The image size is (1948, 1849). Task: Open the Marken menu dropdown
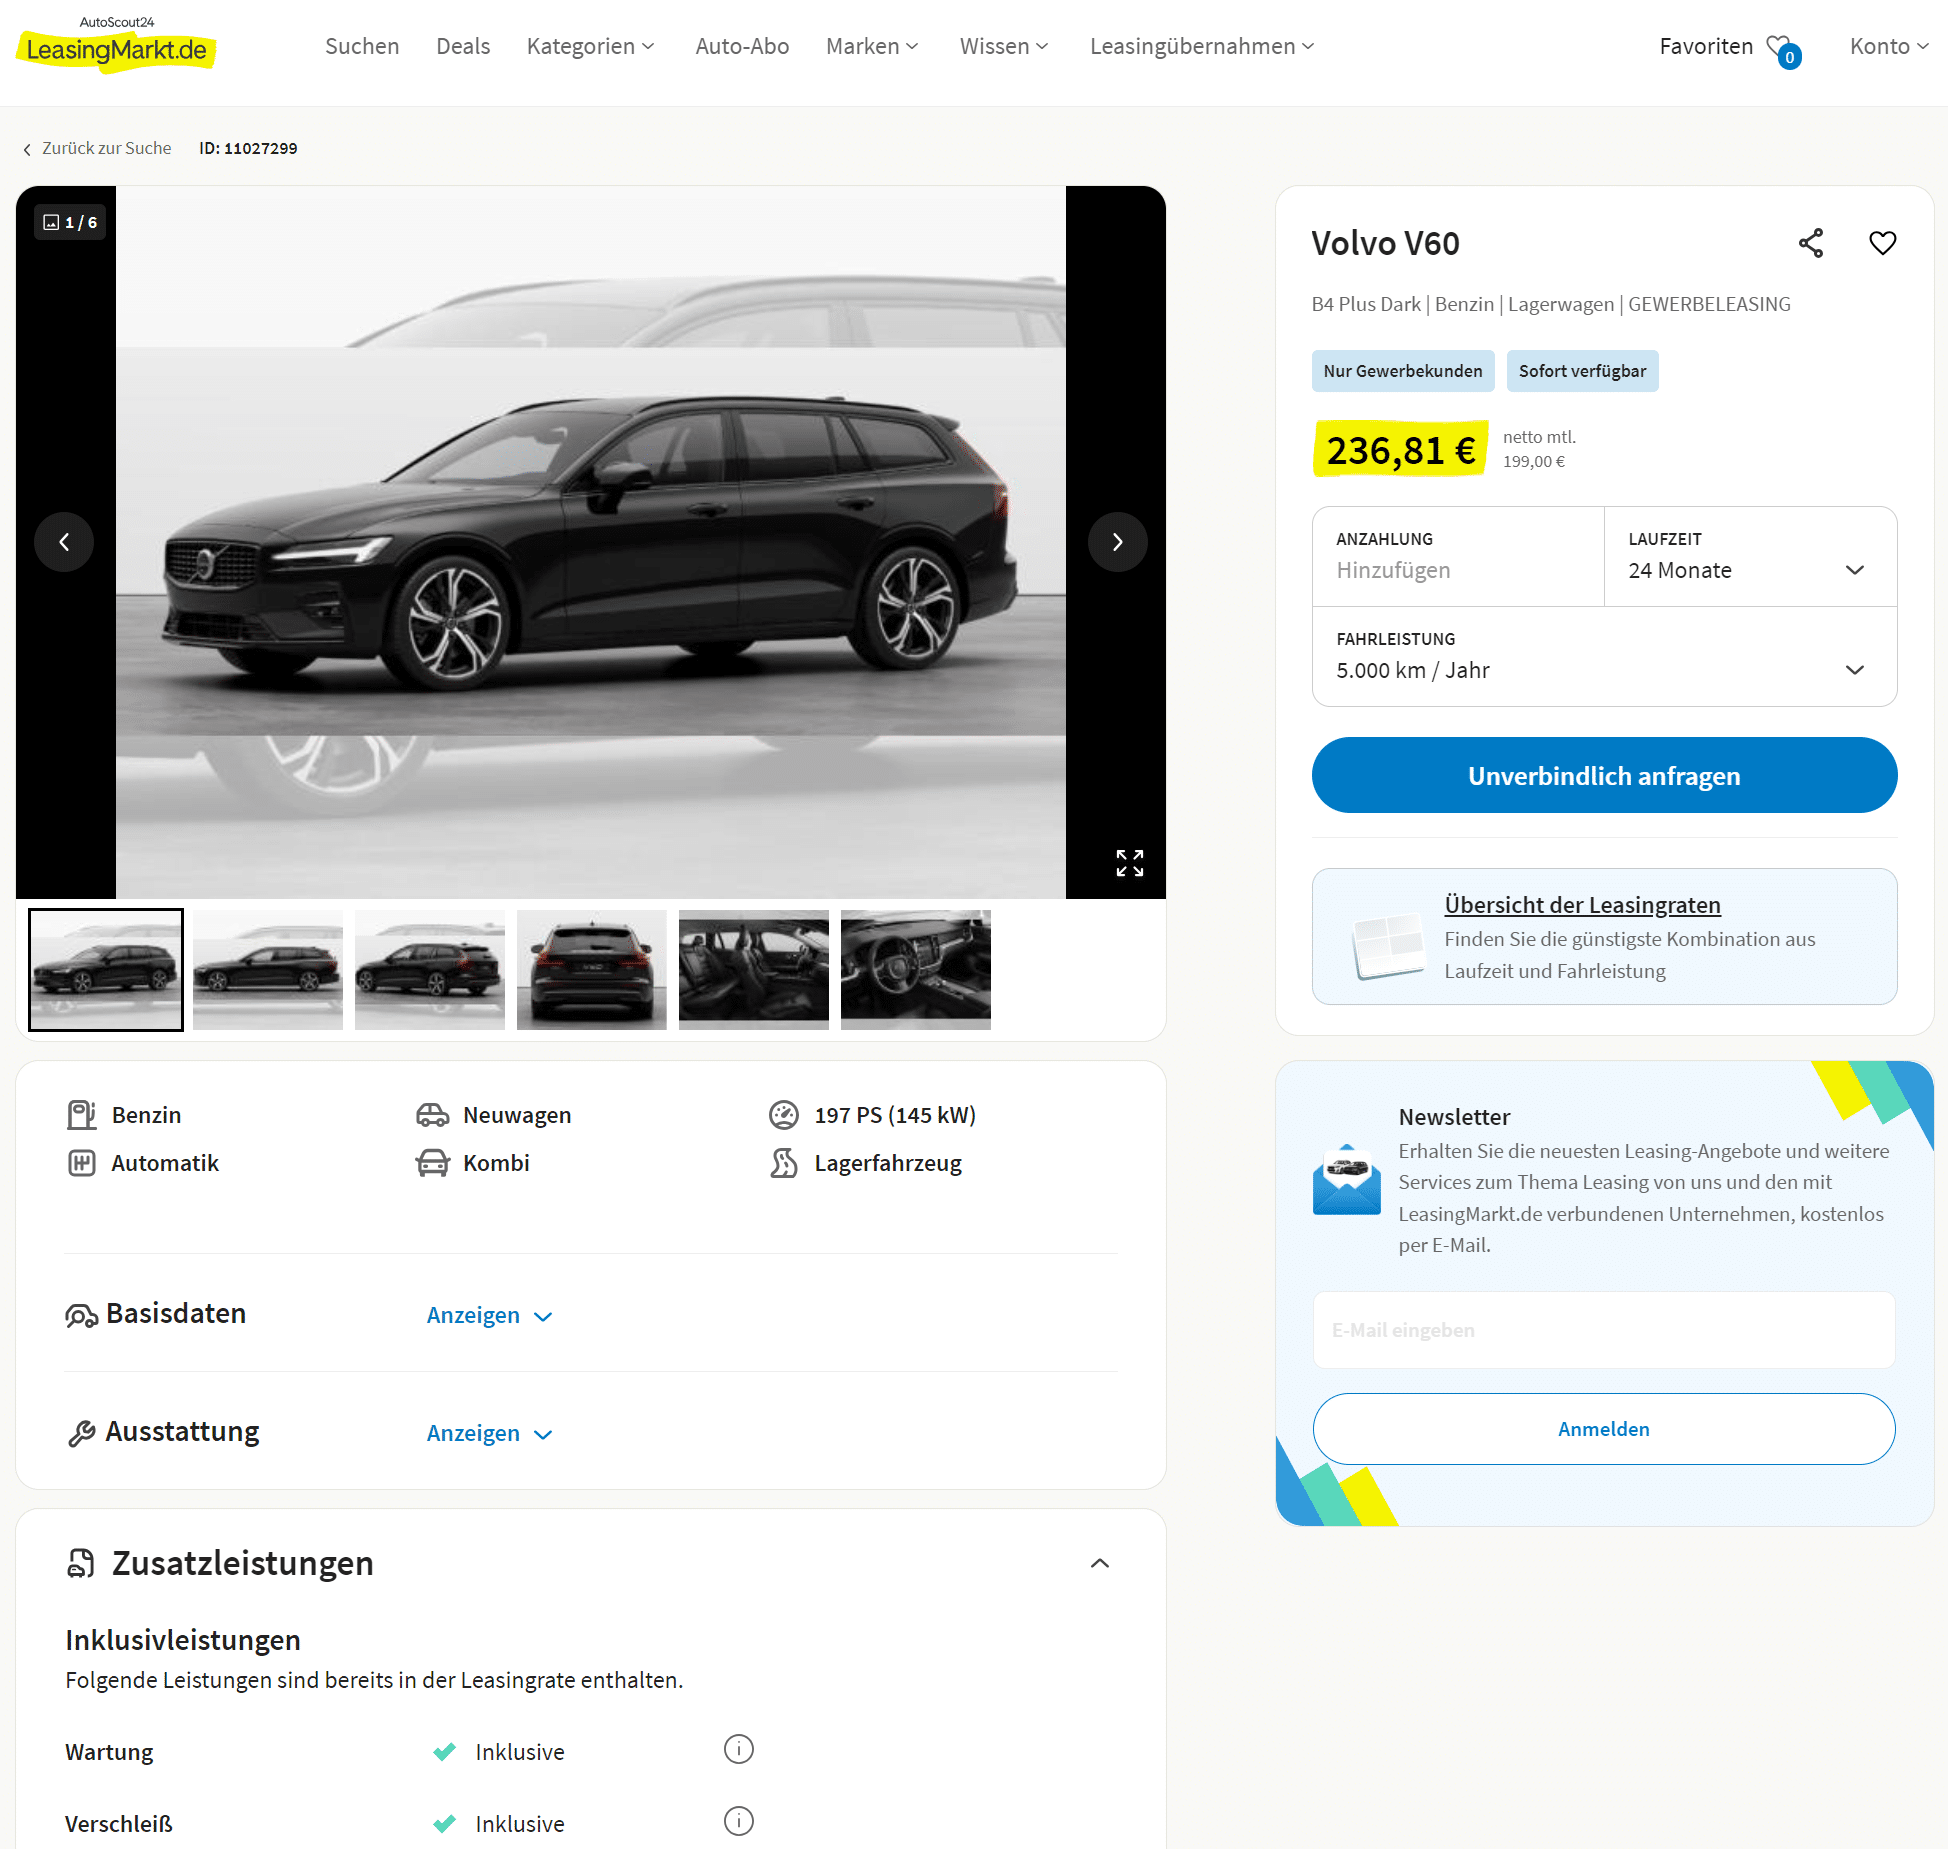[872, 46]
